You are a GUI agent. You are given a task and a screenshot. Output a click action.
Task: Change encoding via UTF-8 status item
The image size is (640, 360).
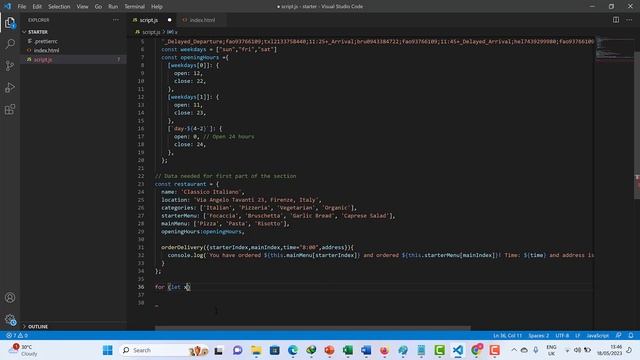coord(562,336)
